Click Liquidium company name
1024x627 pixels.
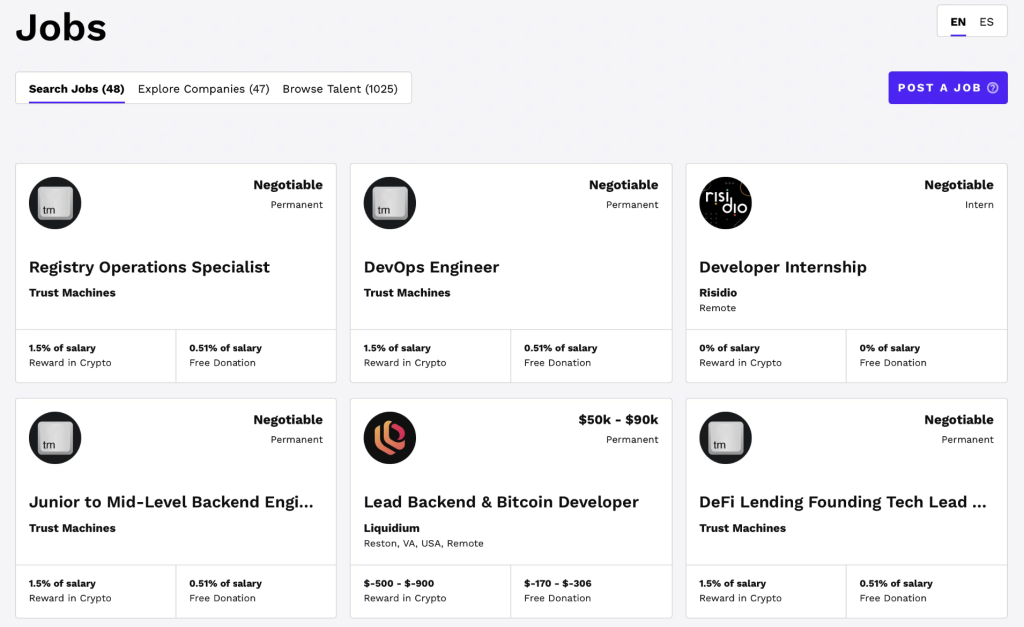click(392, 528)
